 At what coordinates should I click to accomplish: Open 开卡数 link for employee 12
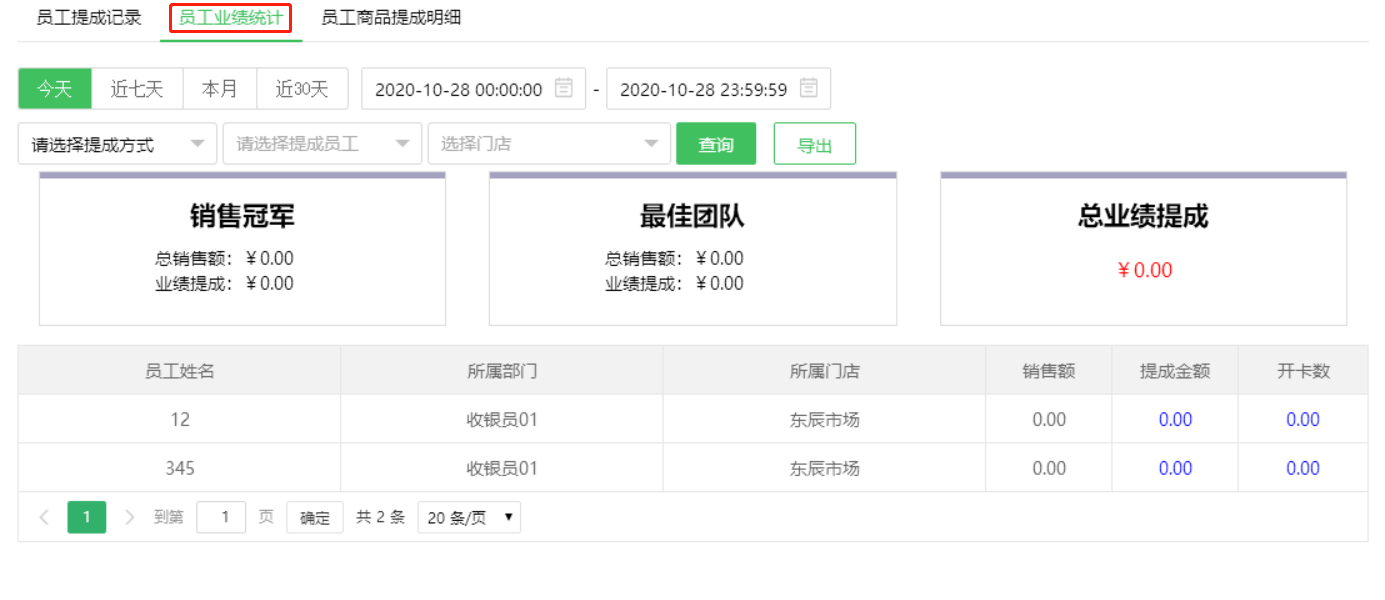(1302, 419)
